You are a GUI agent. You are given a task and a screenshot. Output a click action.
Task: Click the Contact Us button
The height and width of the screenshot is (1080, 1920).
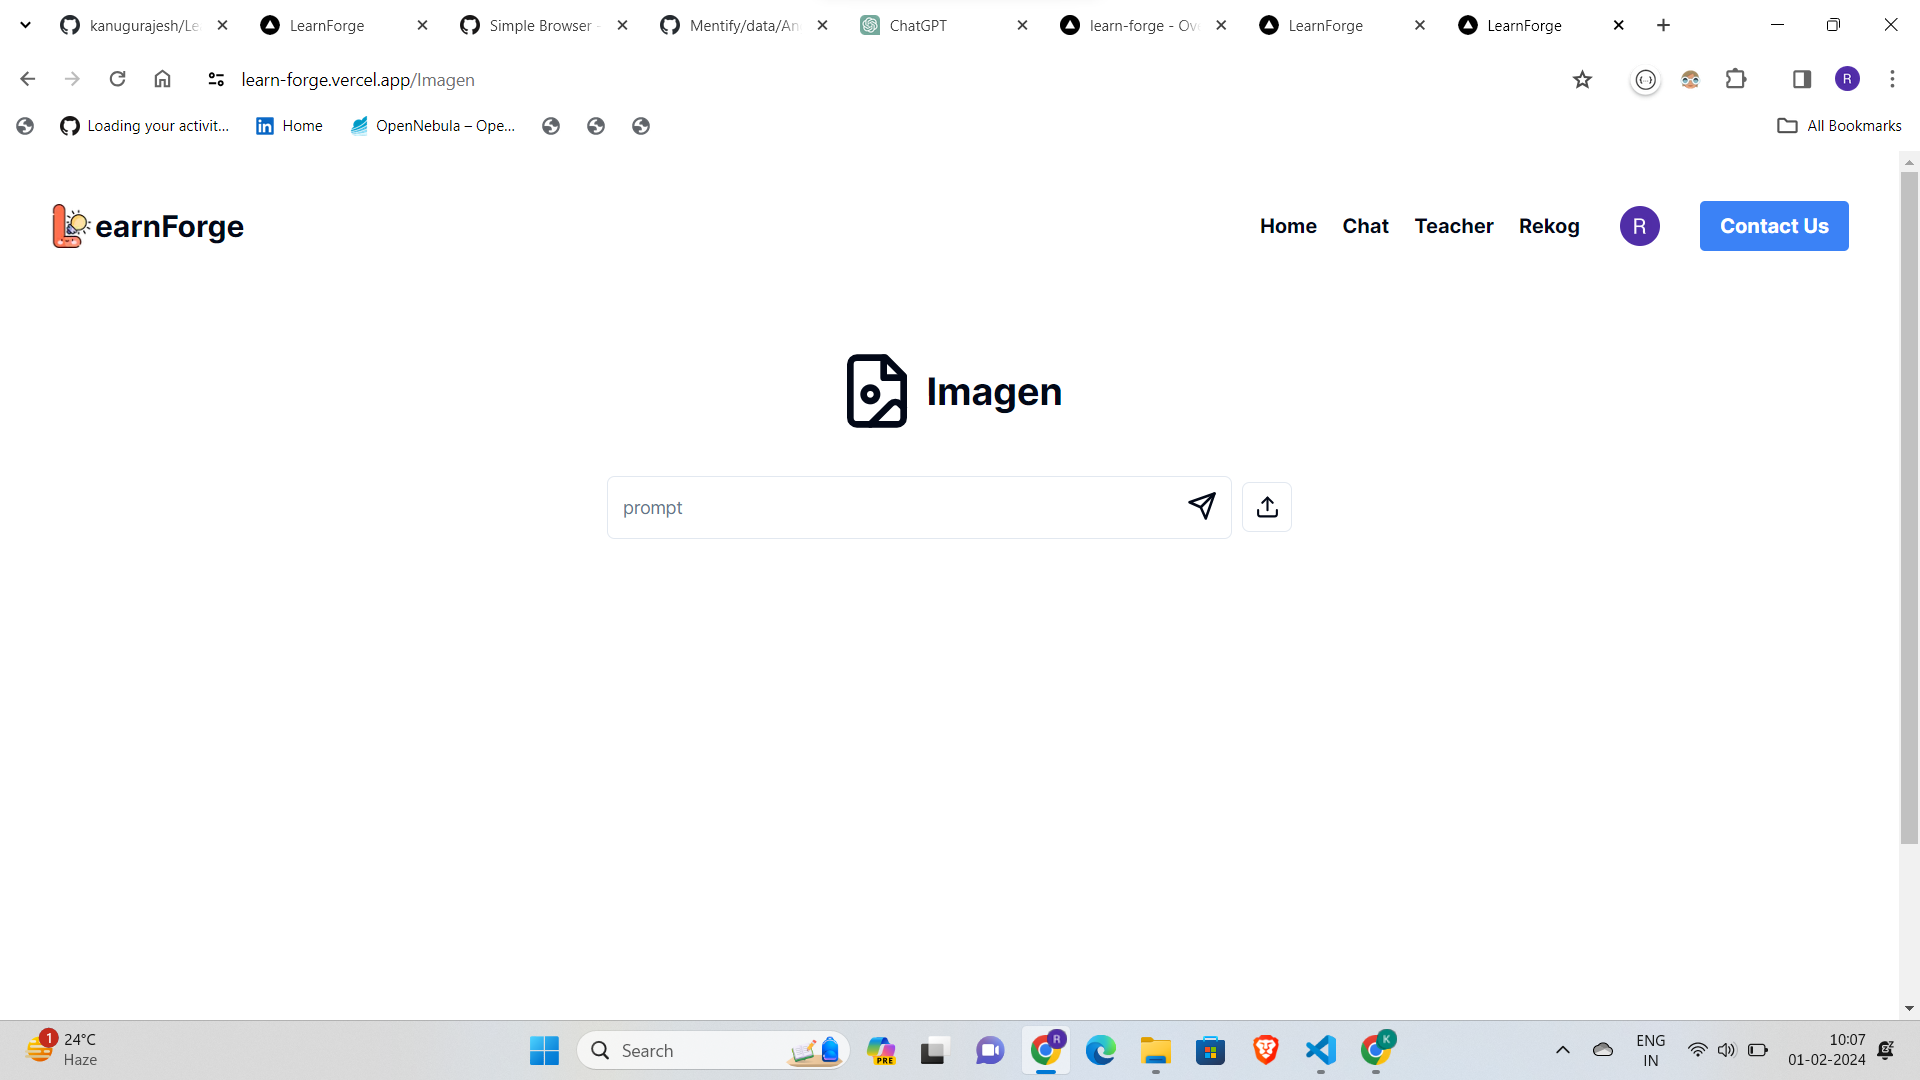(x=1773, y=226)
